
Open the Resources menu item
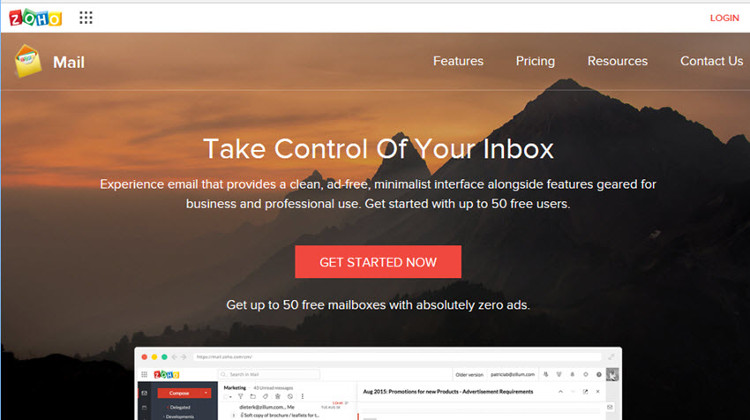click(x=618, y=61)
